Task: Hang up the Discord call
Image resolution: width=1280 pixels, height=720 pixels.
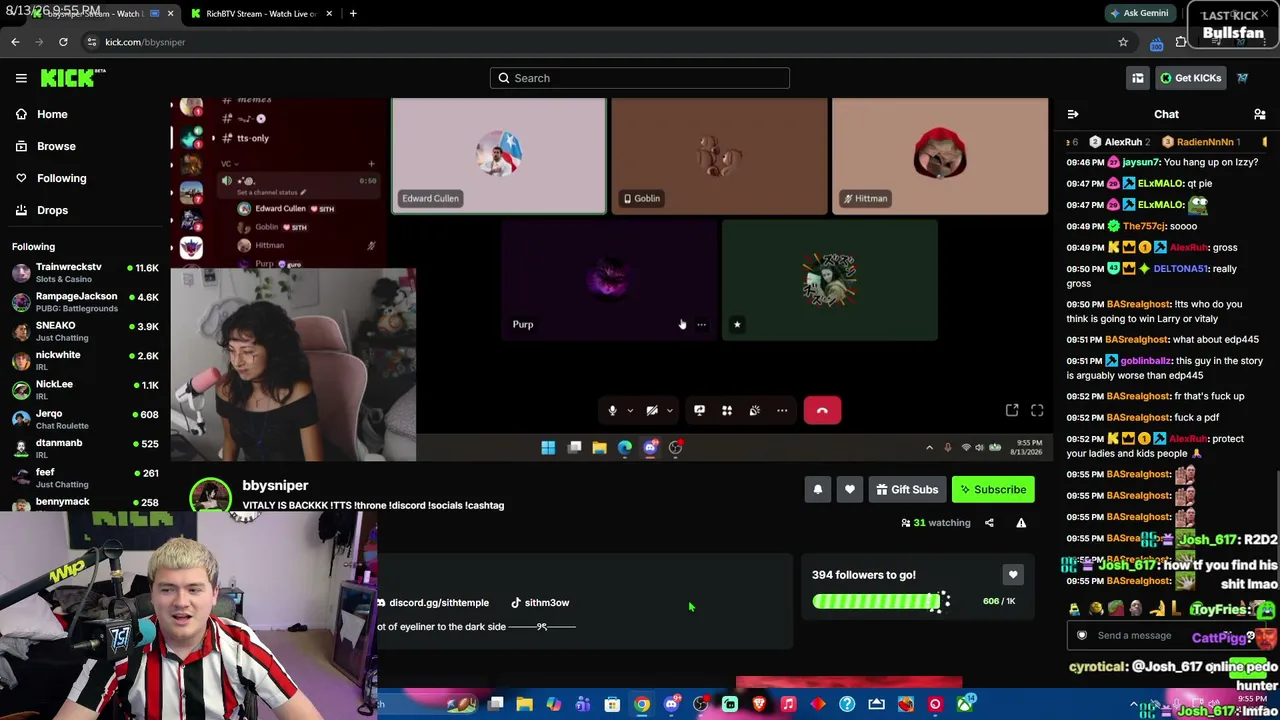Action: (x=822, y=411)
